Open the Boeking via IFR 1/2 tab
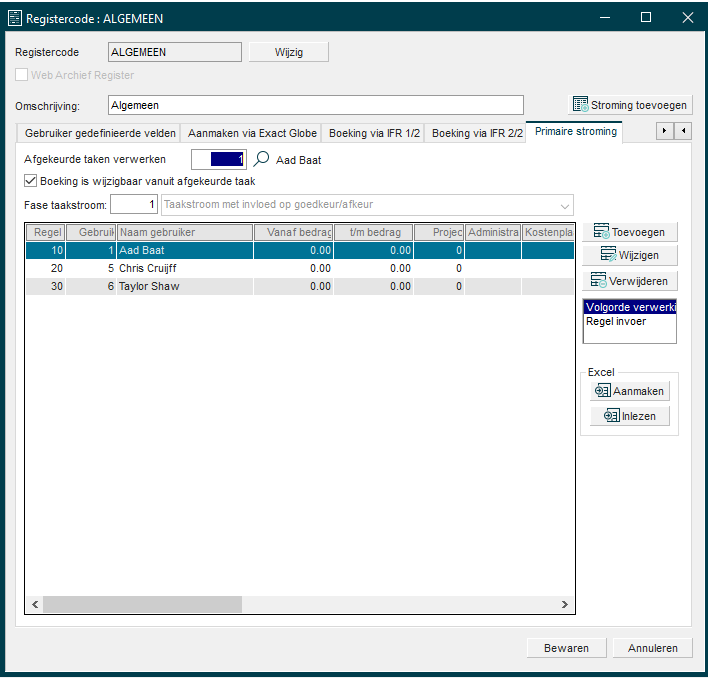This screenshot has width=708, height=678. (374, 133)
